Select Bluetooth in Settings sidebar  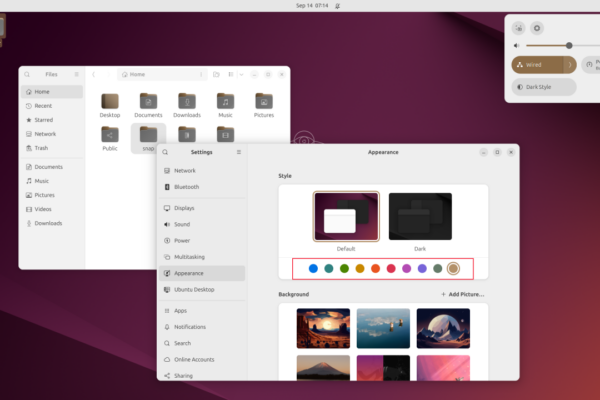point(186,187)
